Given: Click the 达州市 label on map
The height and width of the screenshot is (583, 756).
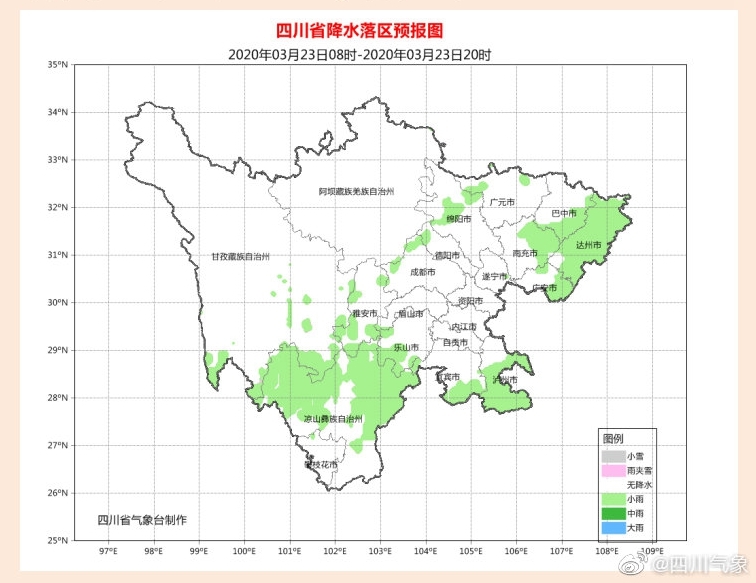Looking at the screenshot, I should pyautogui.click(x=588, y=245).
